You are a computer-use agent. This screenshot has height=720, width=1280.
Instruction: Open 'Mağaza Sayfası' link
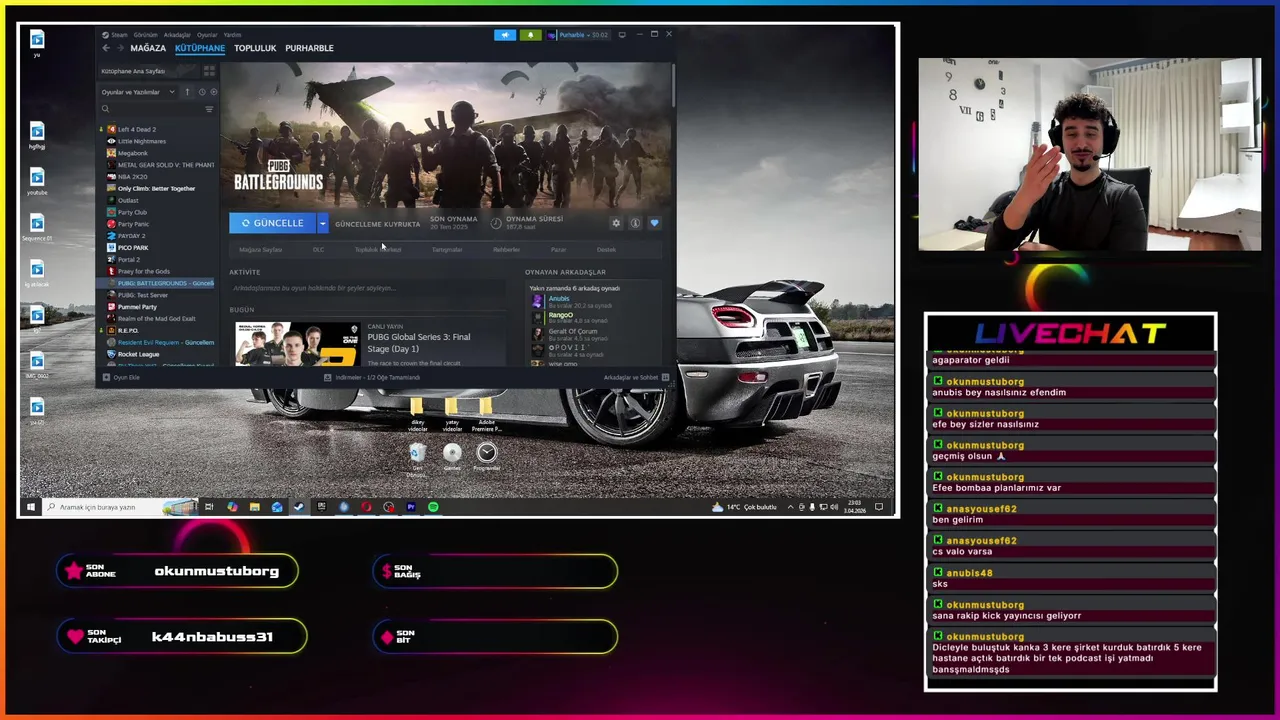[x=260, y=250]
